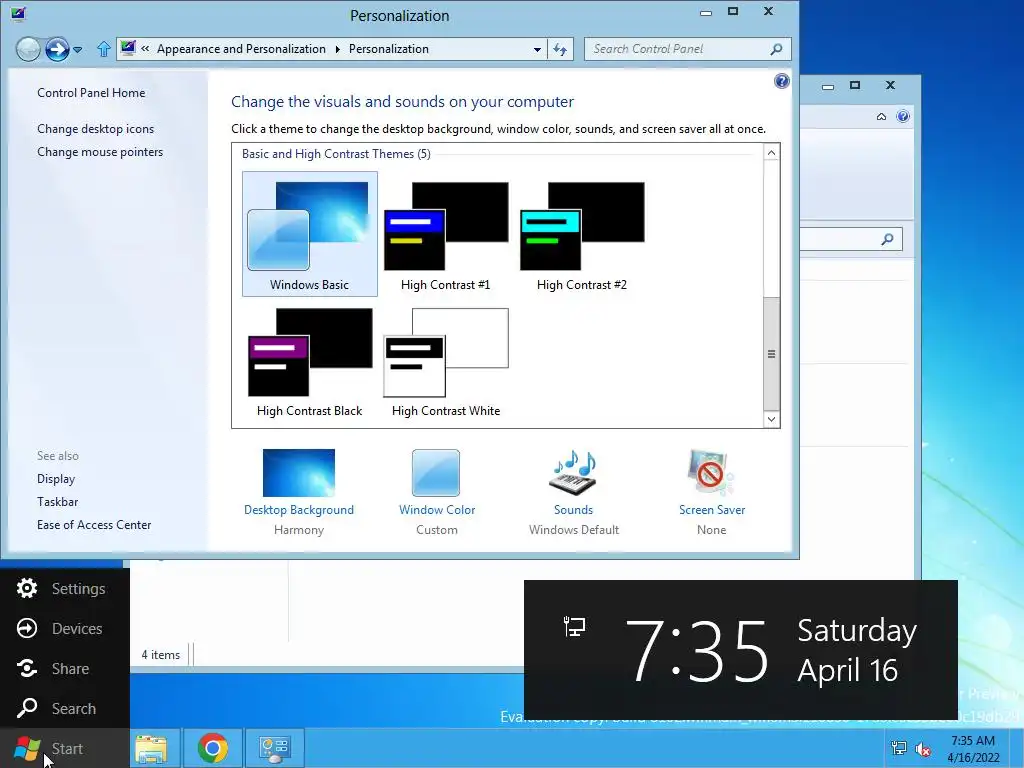The height and width of the screenshot is (768, 1024).
Task: Click the network icon on clock overlay
Action: (x=575, y=627)
